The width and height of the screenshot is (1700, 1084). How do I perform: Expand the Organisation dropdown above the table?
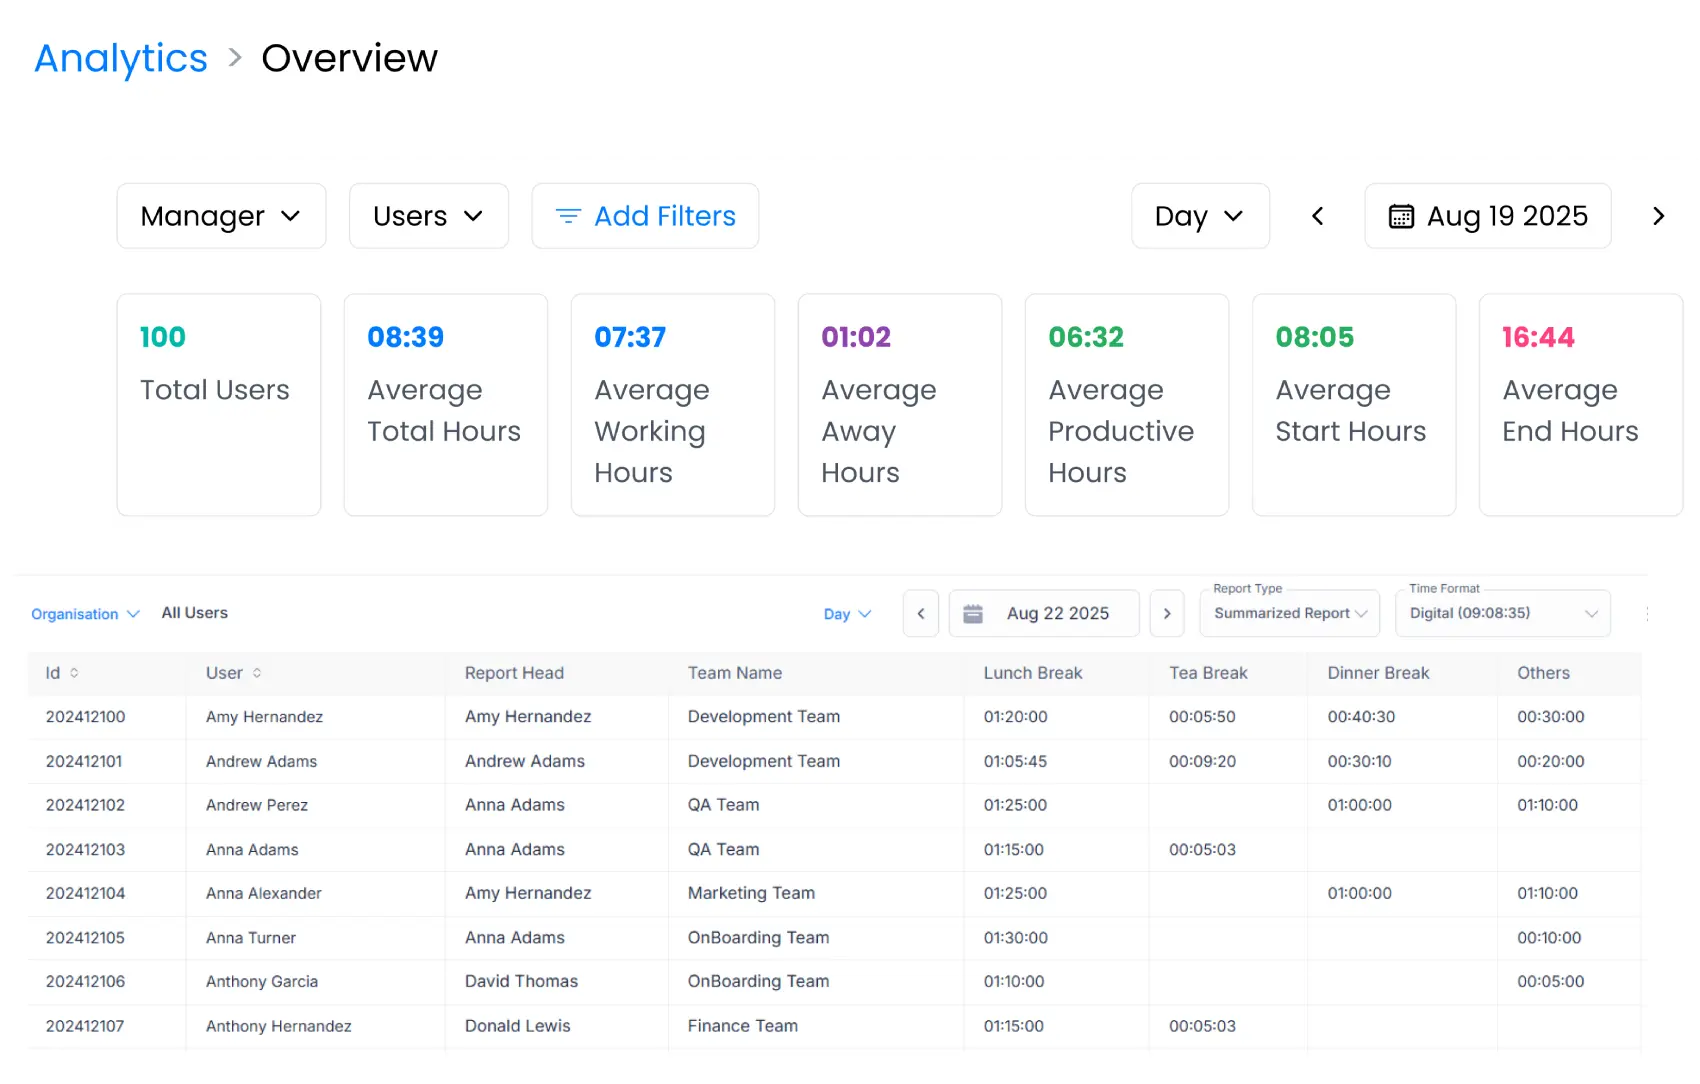(85, 613)
